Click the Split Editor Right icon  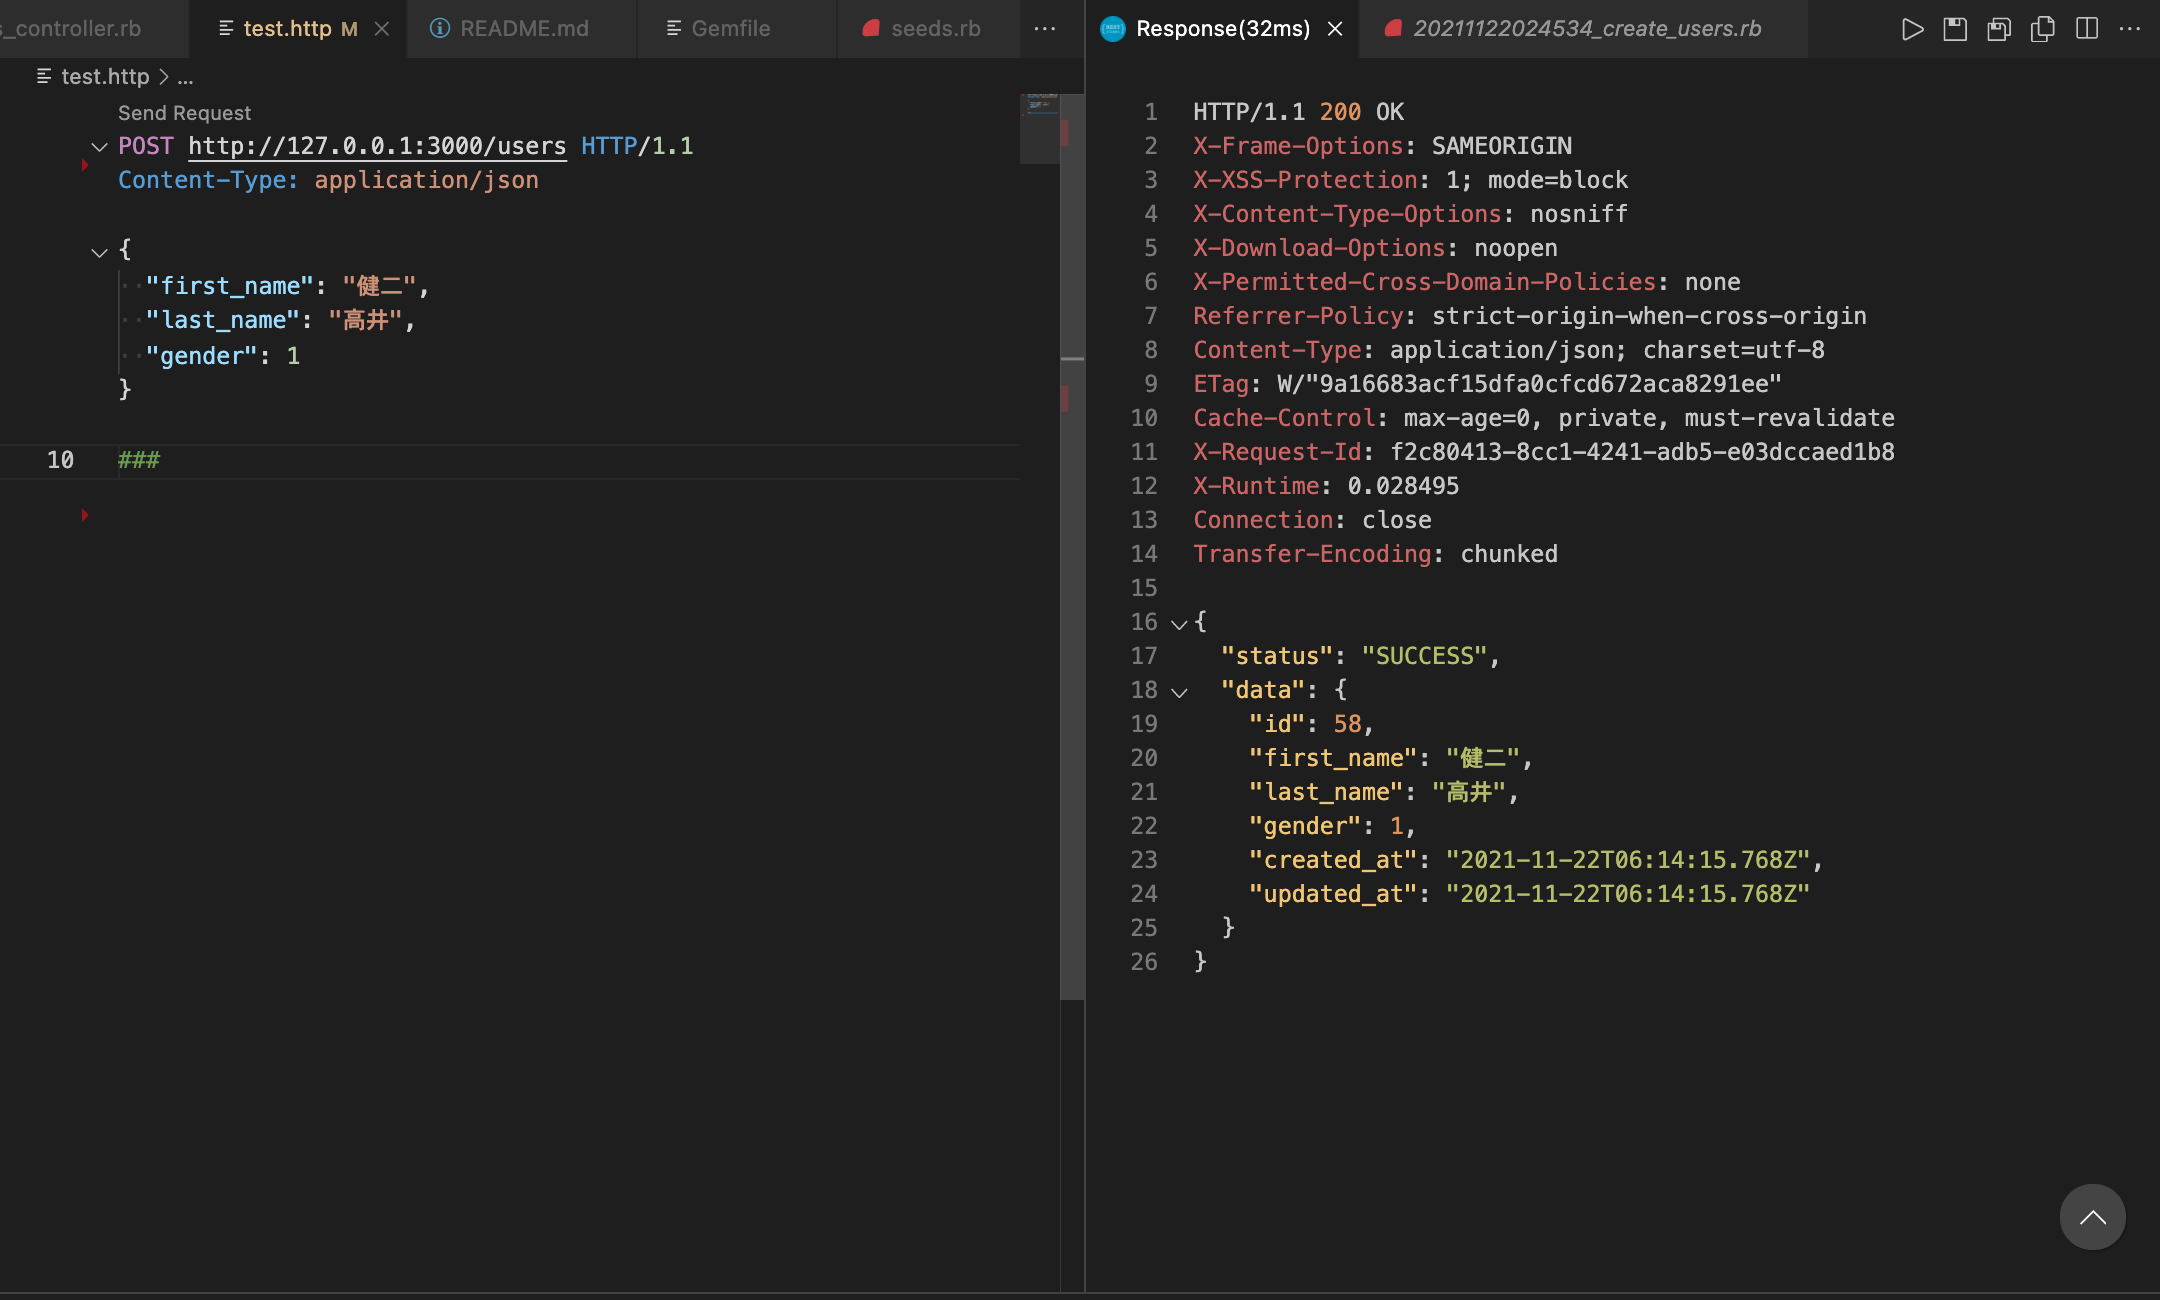[x=2087, y=29]
